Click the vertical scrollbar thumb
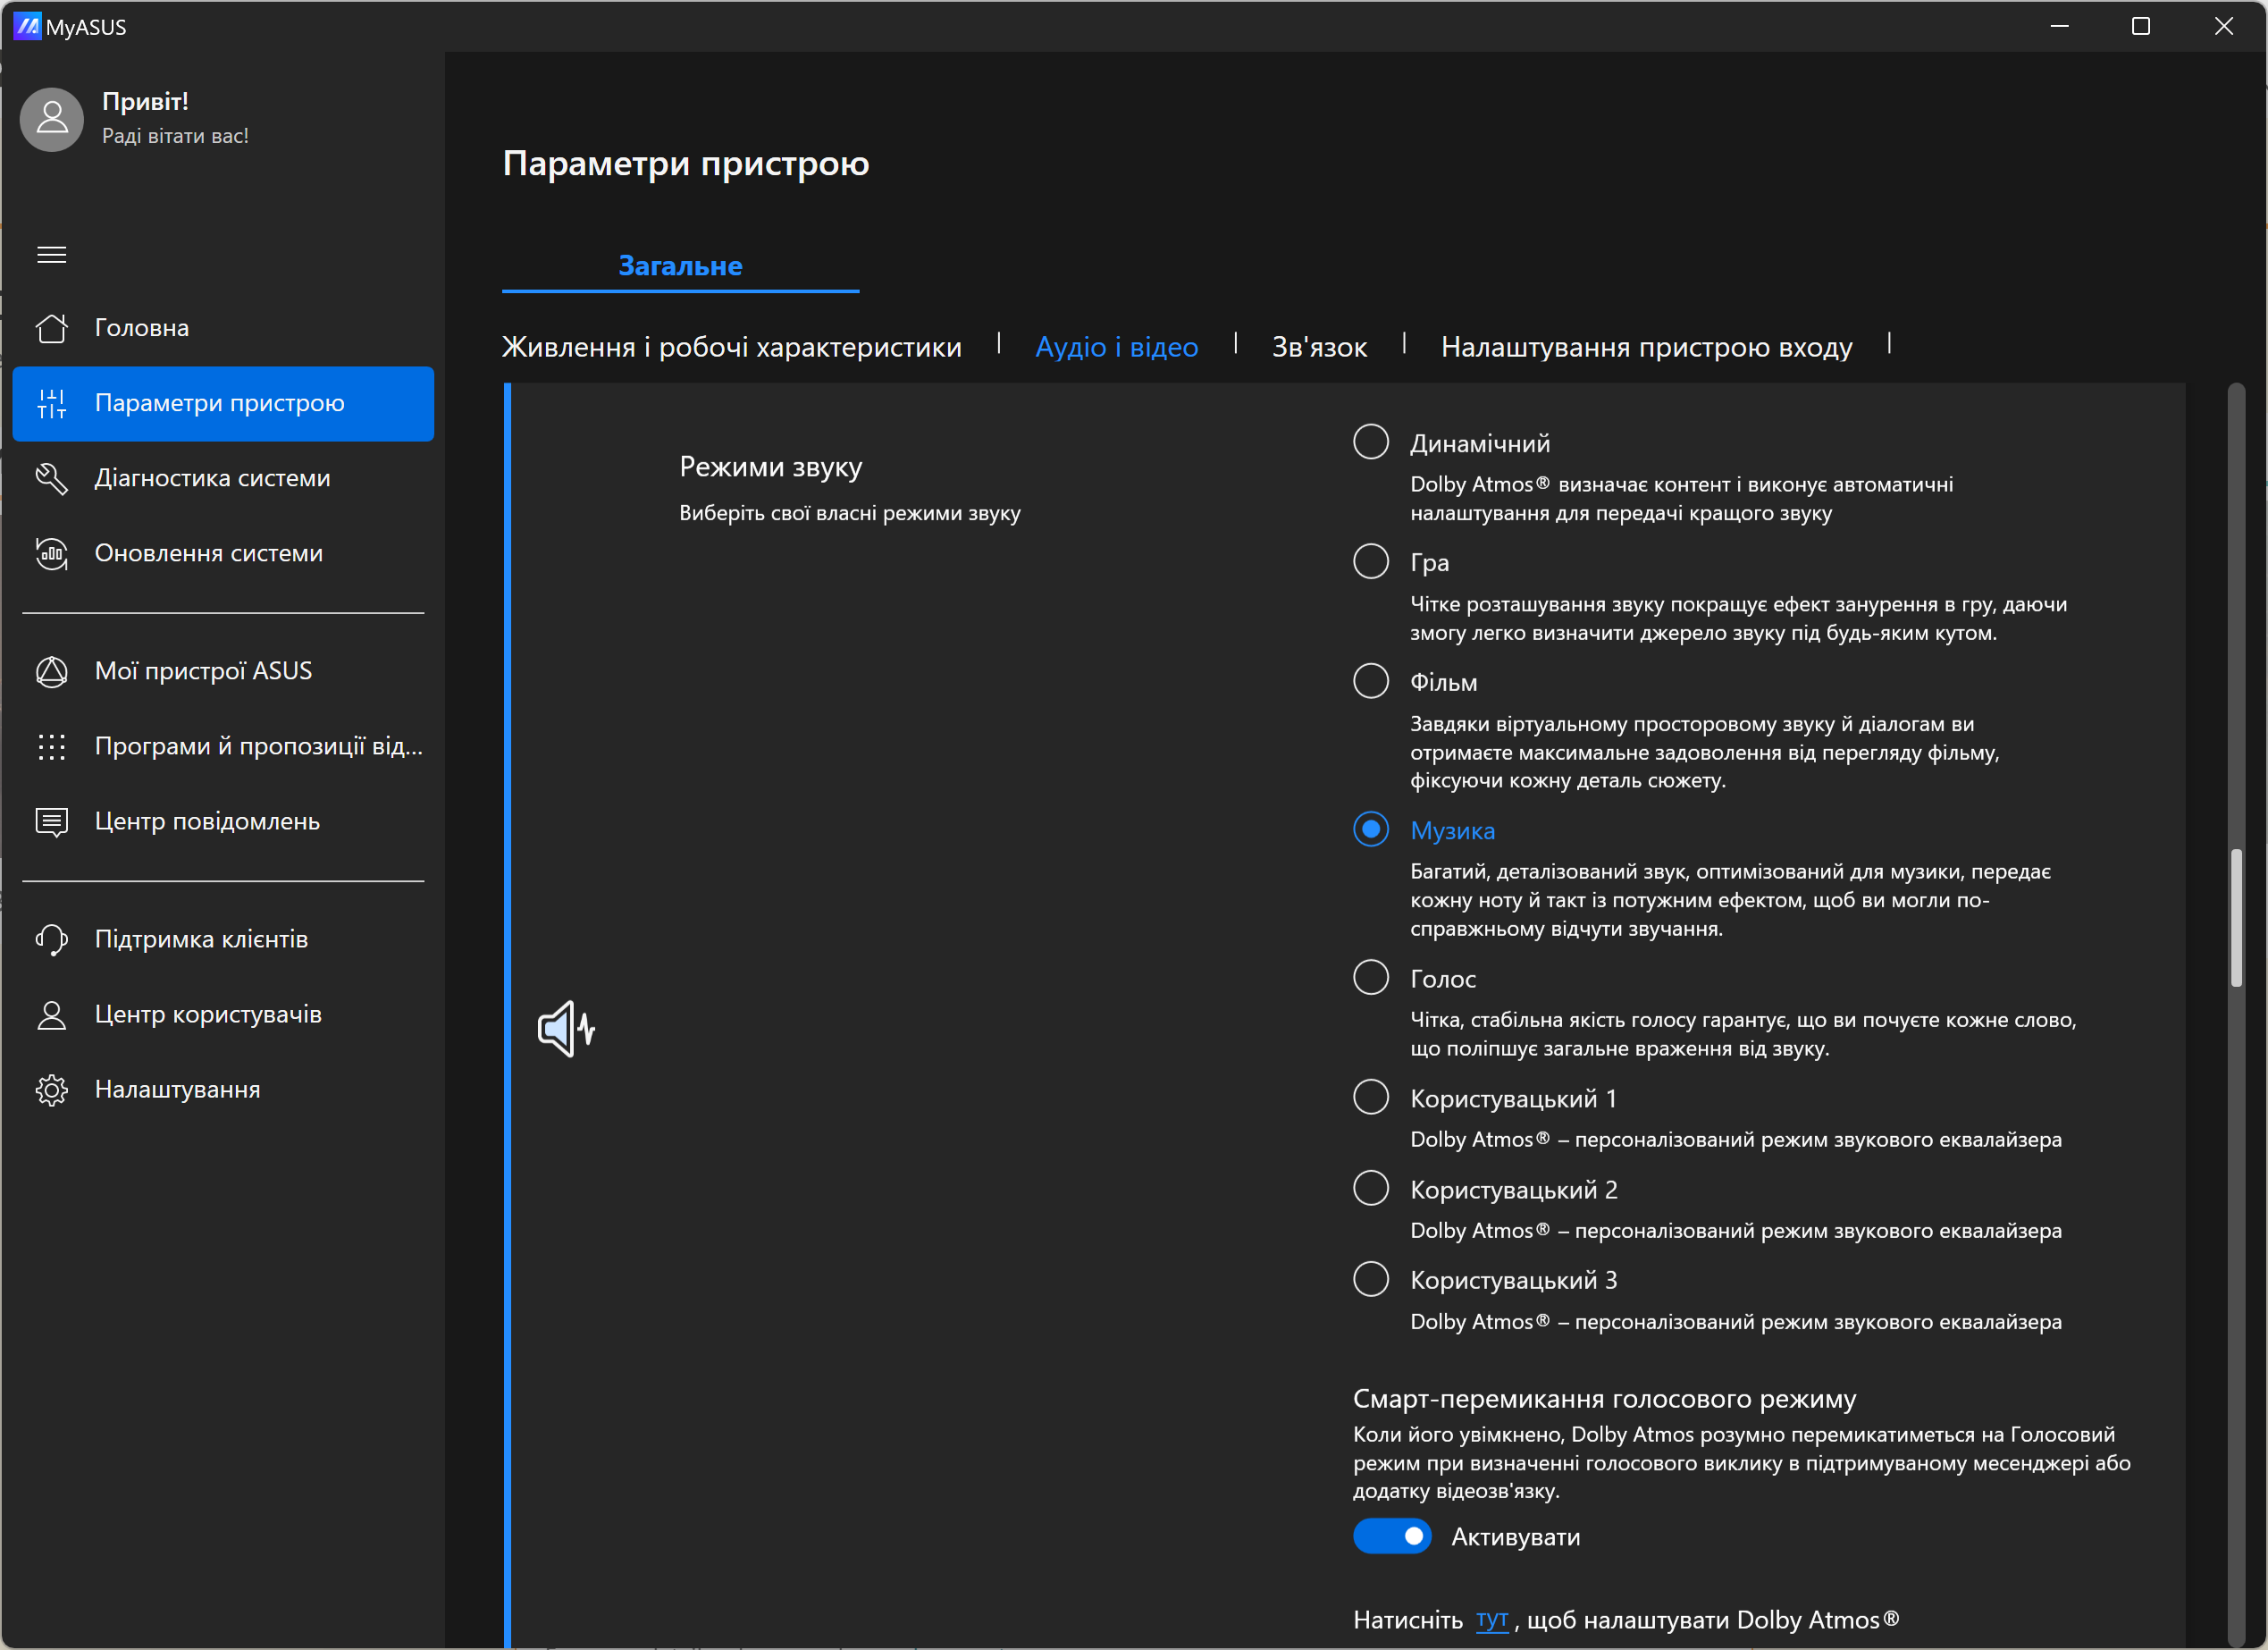The height and width of the screenshot is (1650, 2268). click(2236, 917)
